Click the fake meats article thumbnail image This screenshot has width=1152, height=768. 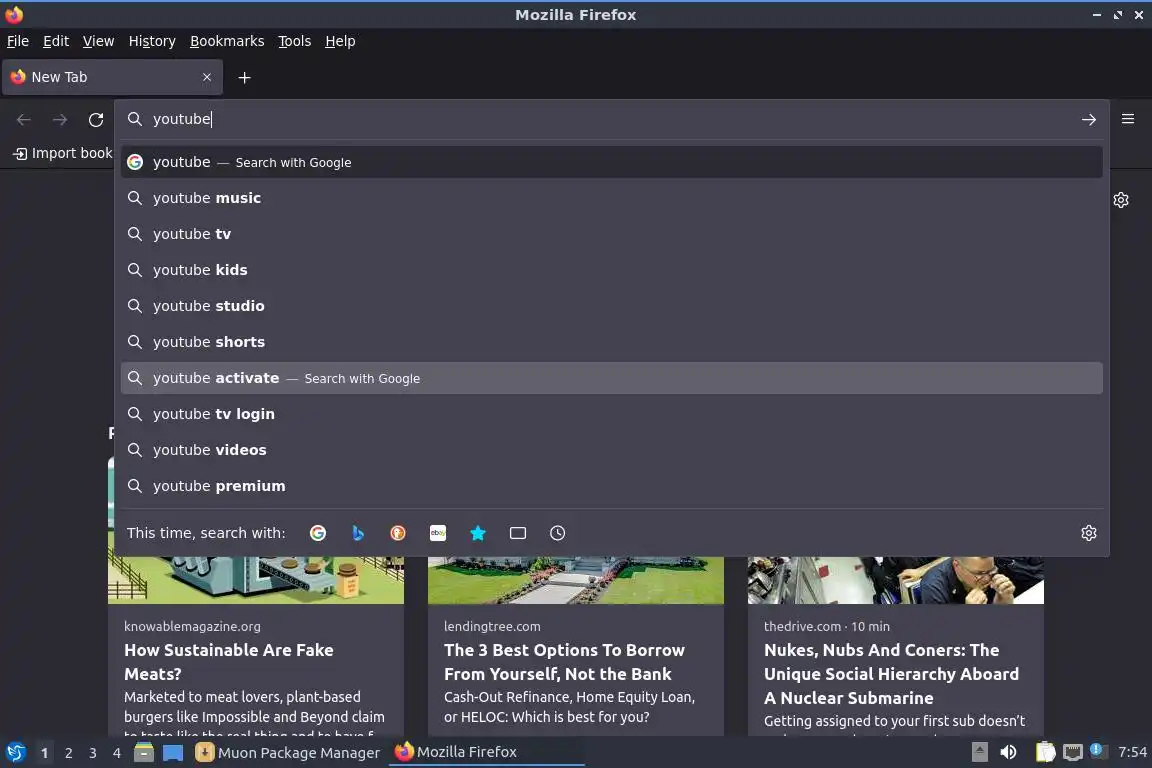click(x=256, y=580)
